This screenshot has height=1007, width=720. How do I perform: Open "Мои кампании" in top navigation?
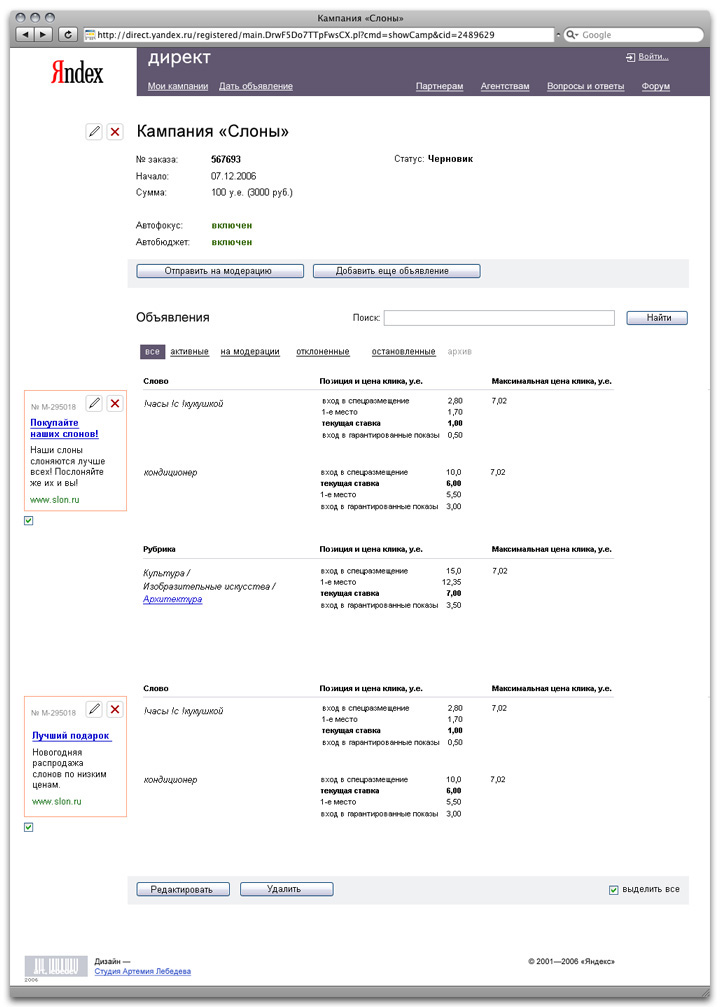point(178,87)
